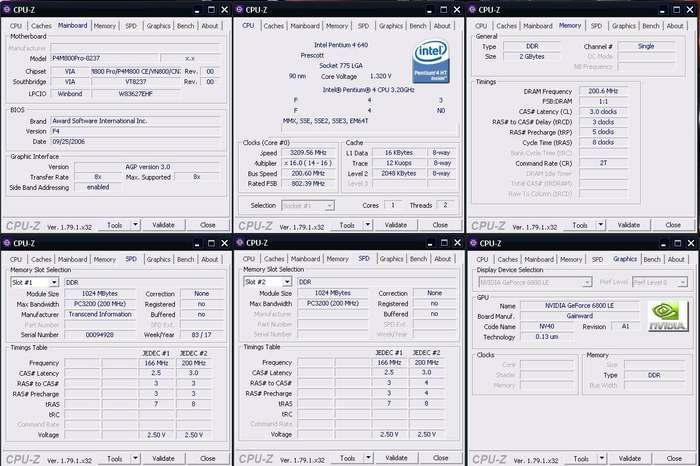The image size is (700, 466).
Task: Open Tools dropdown arrow in Pentium 4 CPU window
Action: [368, 225]
